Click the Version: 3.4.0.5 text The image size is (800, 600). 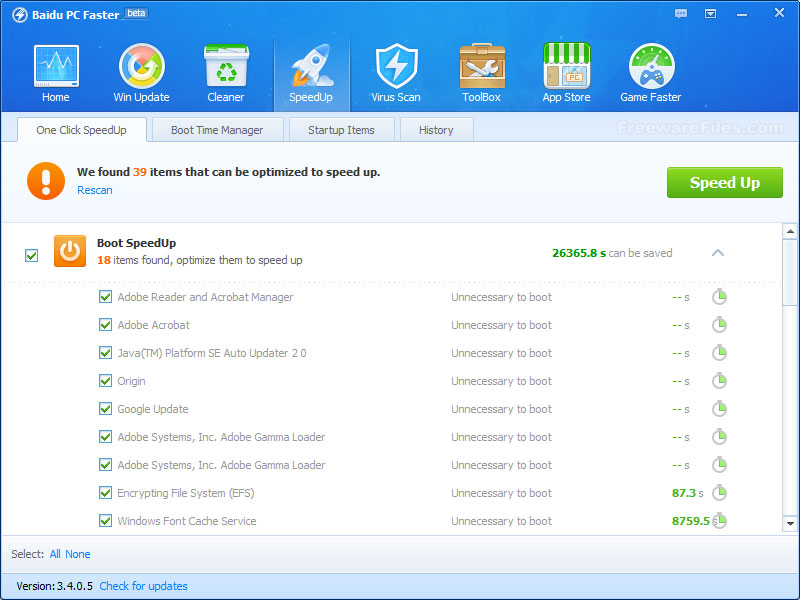[x=55, y=586]
